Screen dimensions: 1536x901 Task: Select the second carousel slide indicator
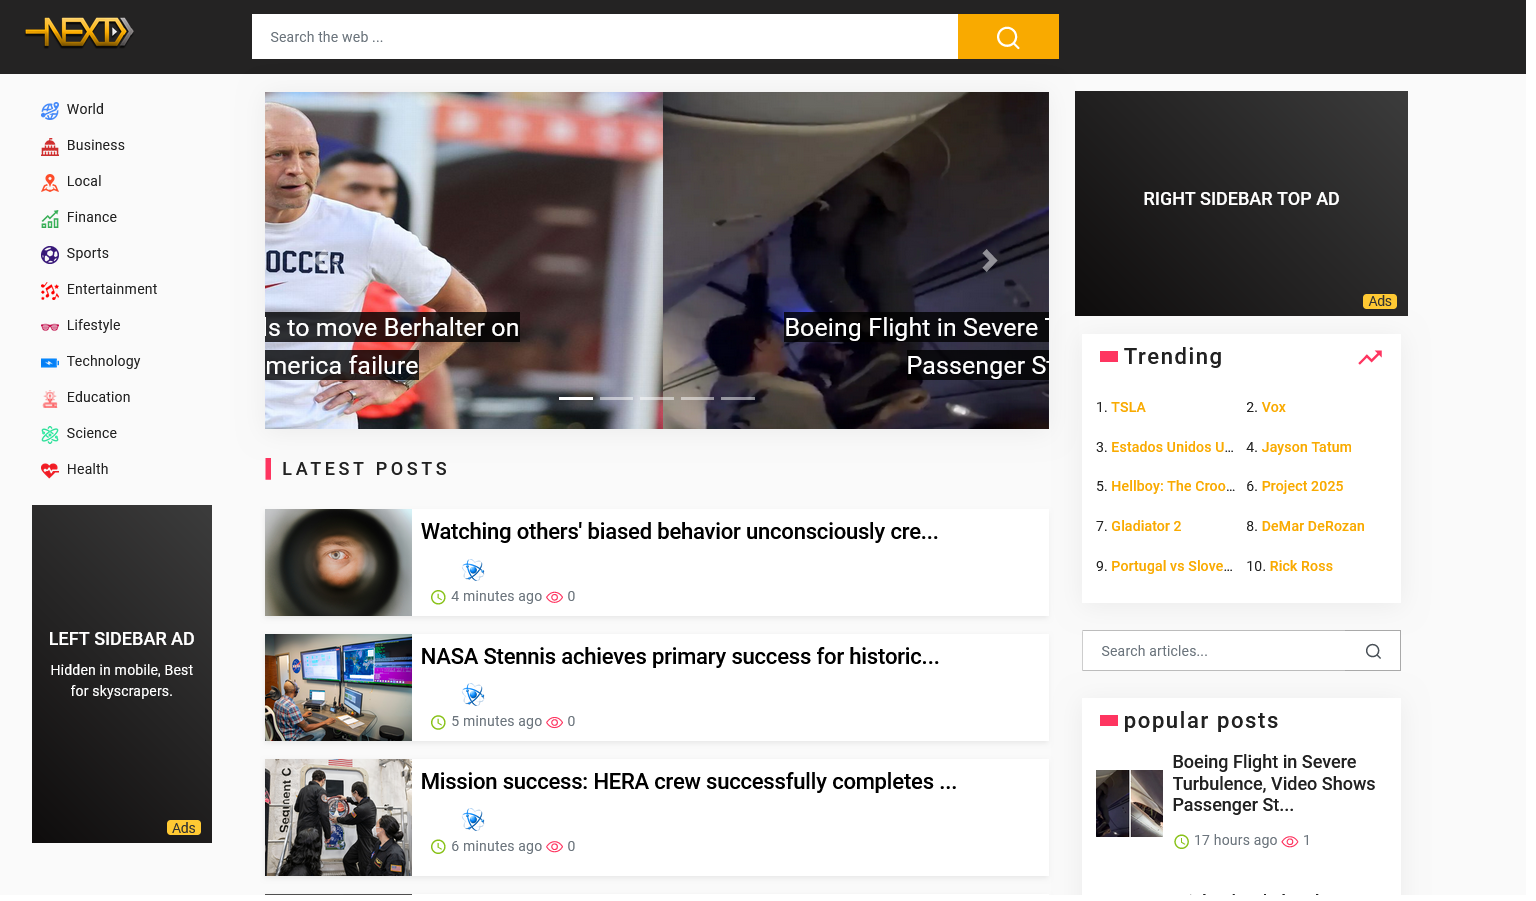(616, 398)
